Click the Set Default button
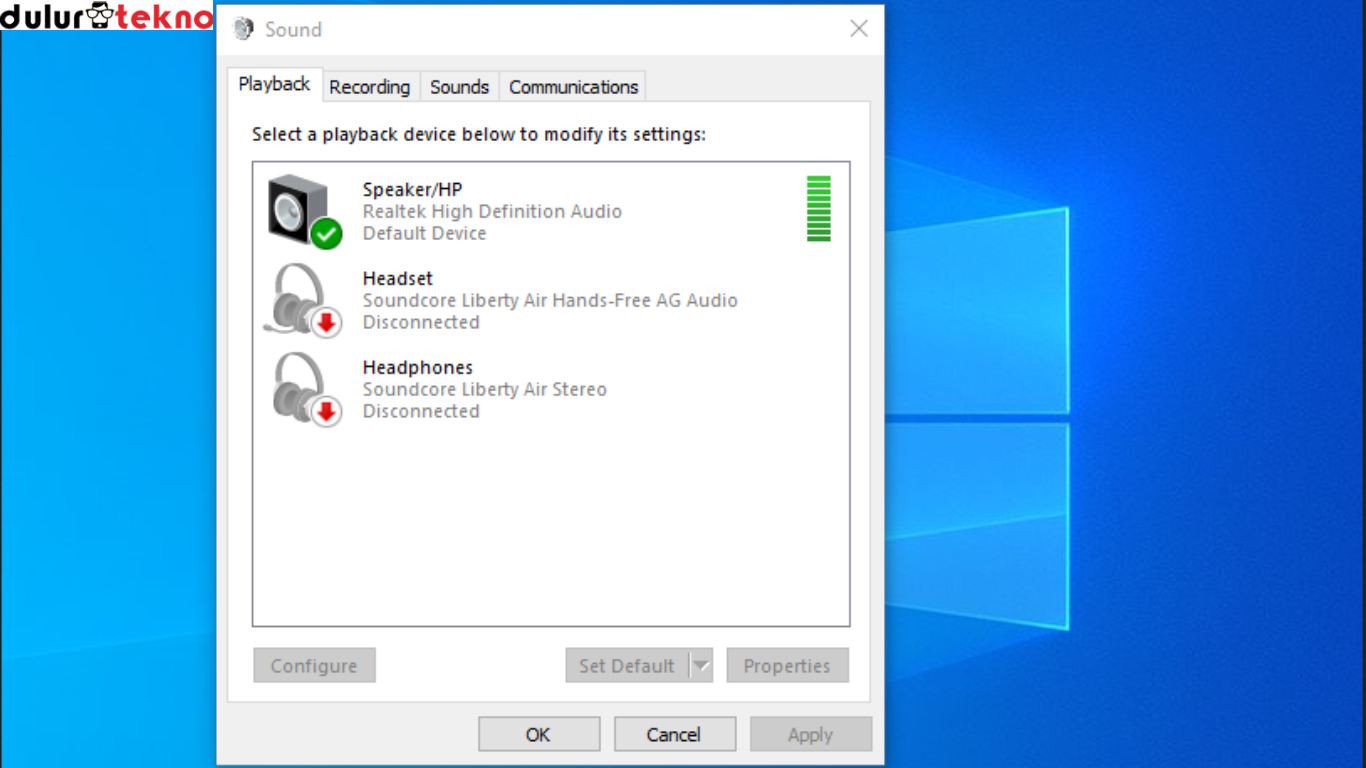This screenshot has height=768, width=1366. point(627,666)
